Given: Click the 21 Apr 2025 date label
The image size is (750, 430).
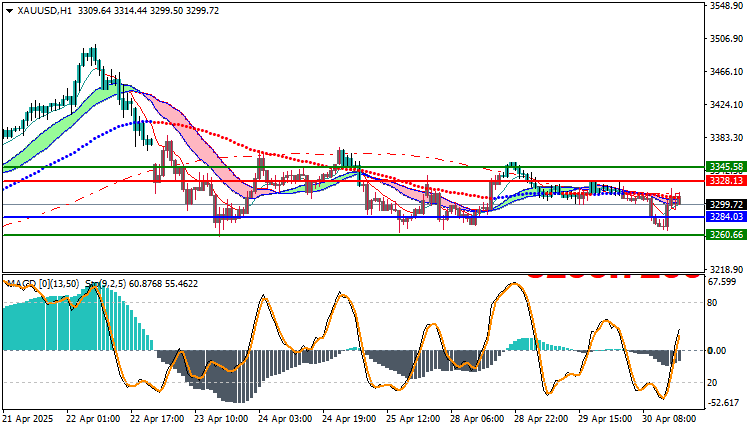Looking at the screenshot, I should [28, 419].
